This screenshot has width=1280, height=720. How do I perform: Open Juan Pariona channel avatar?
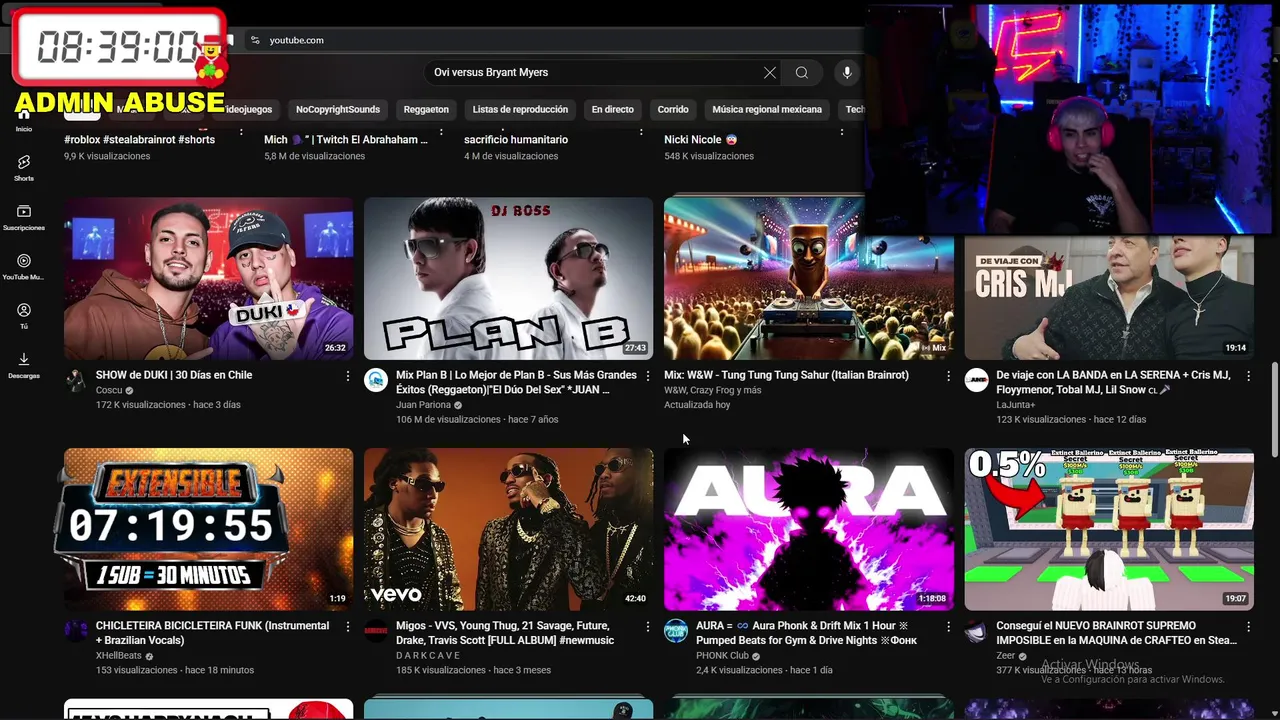point(376,380)
